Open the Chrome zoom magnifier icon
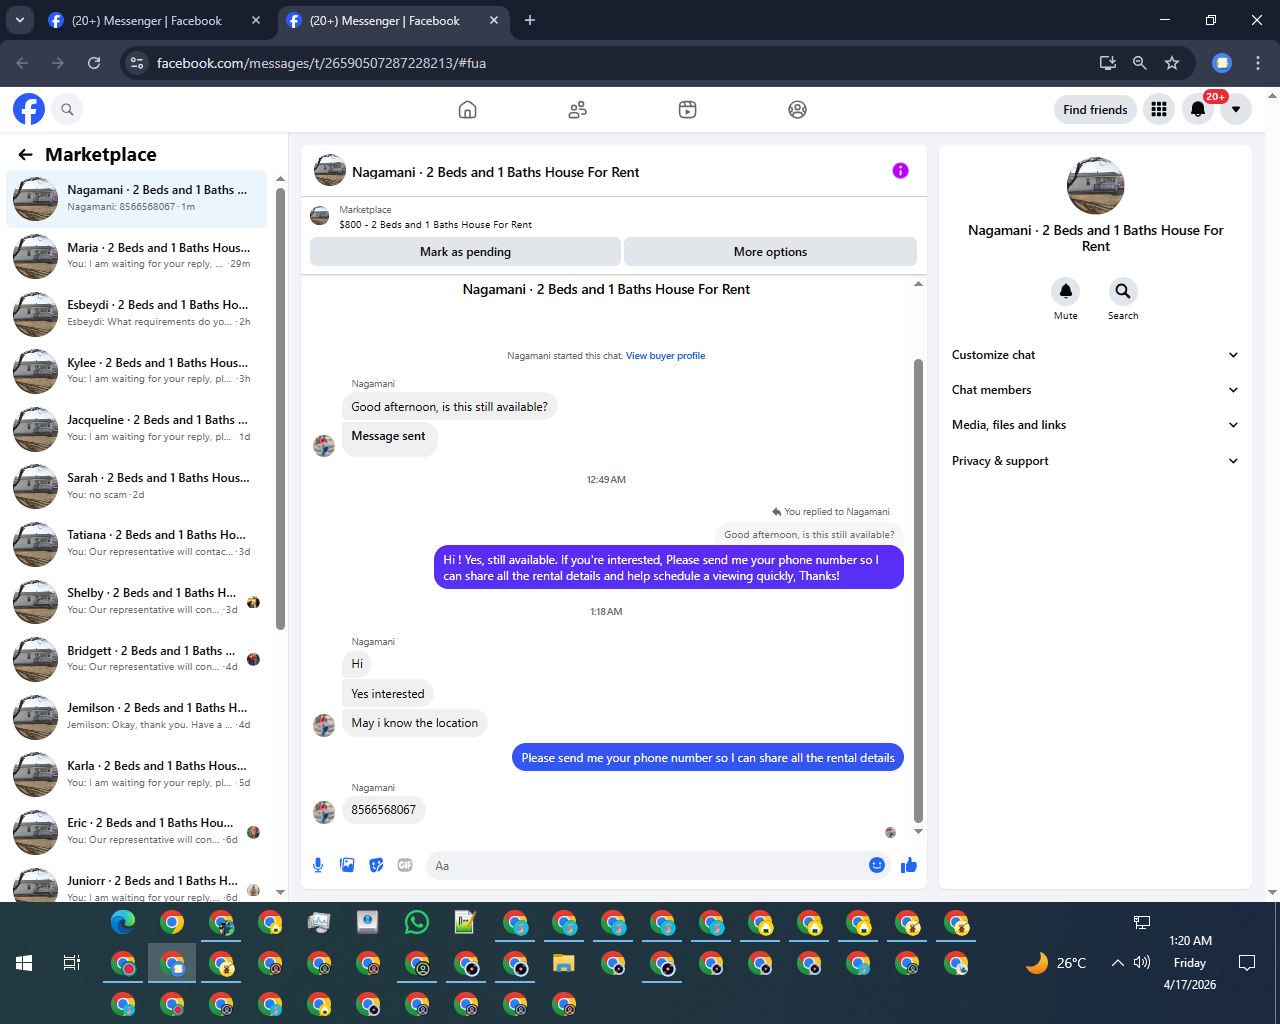The image size is (1280, 1024). point(1139,63)
